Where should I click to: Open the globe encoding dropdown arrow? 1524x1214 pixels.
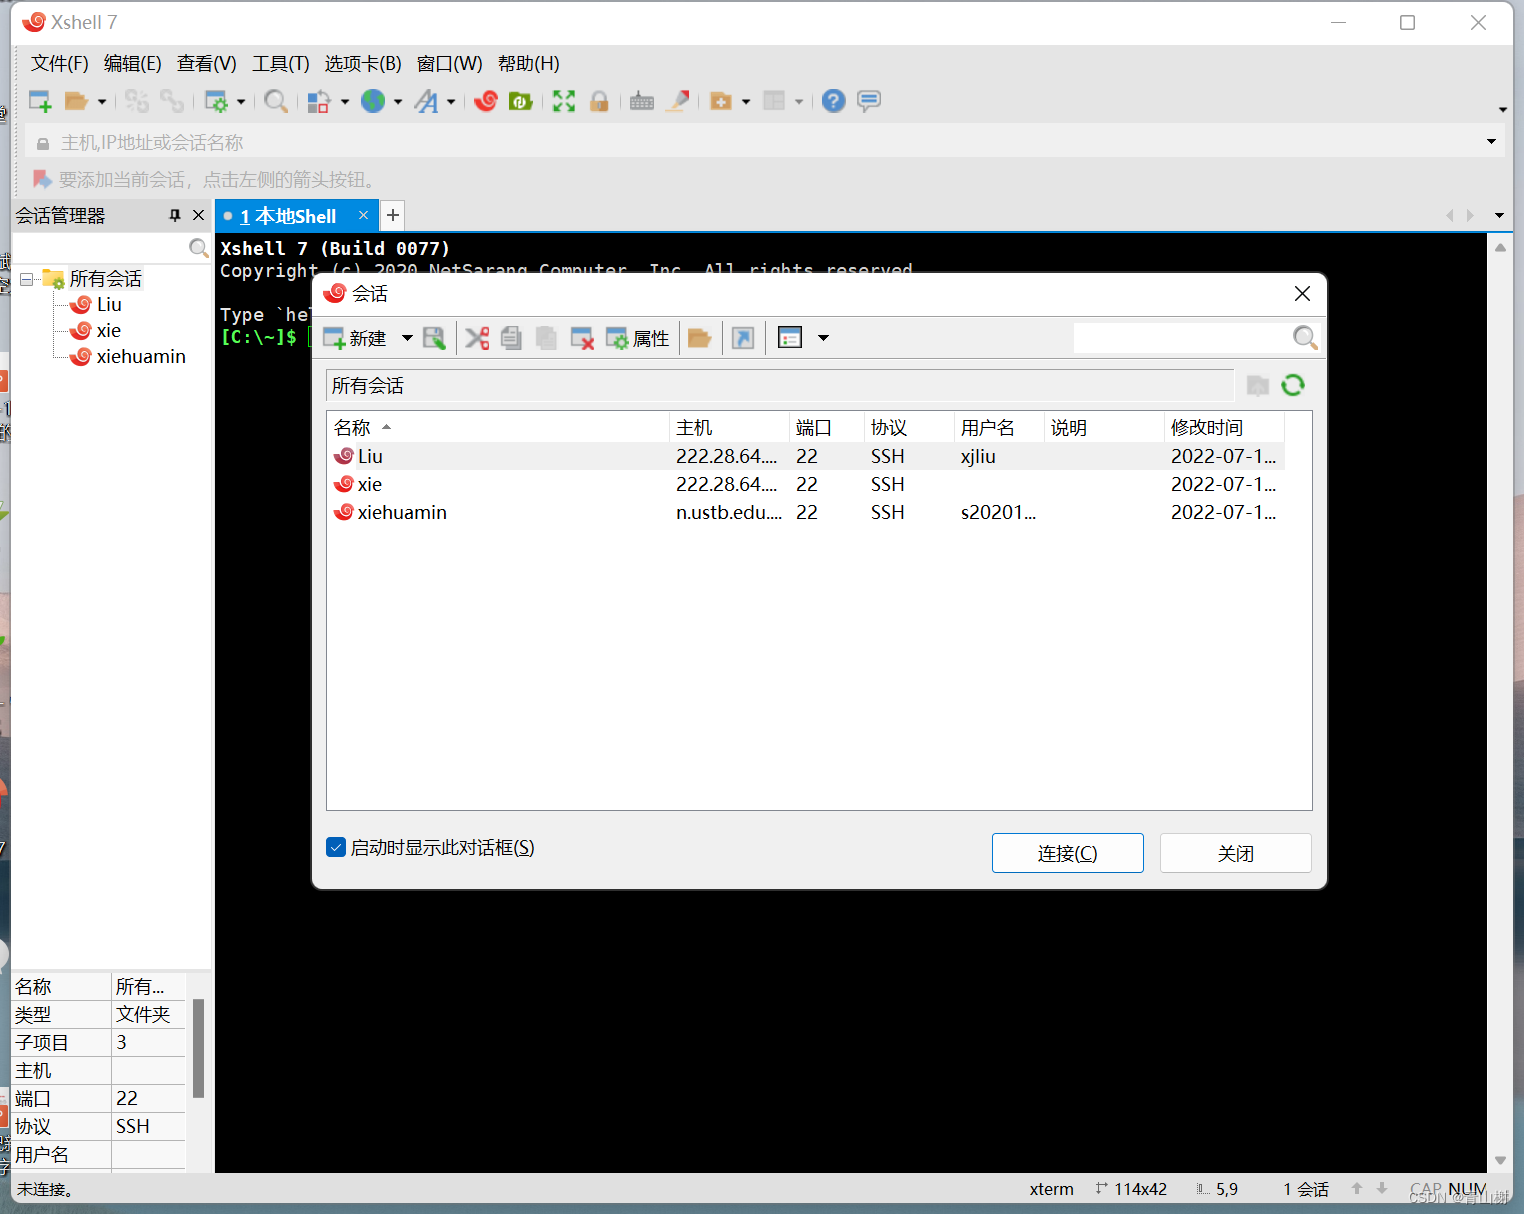(x=398, y=102)
